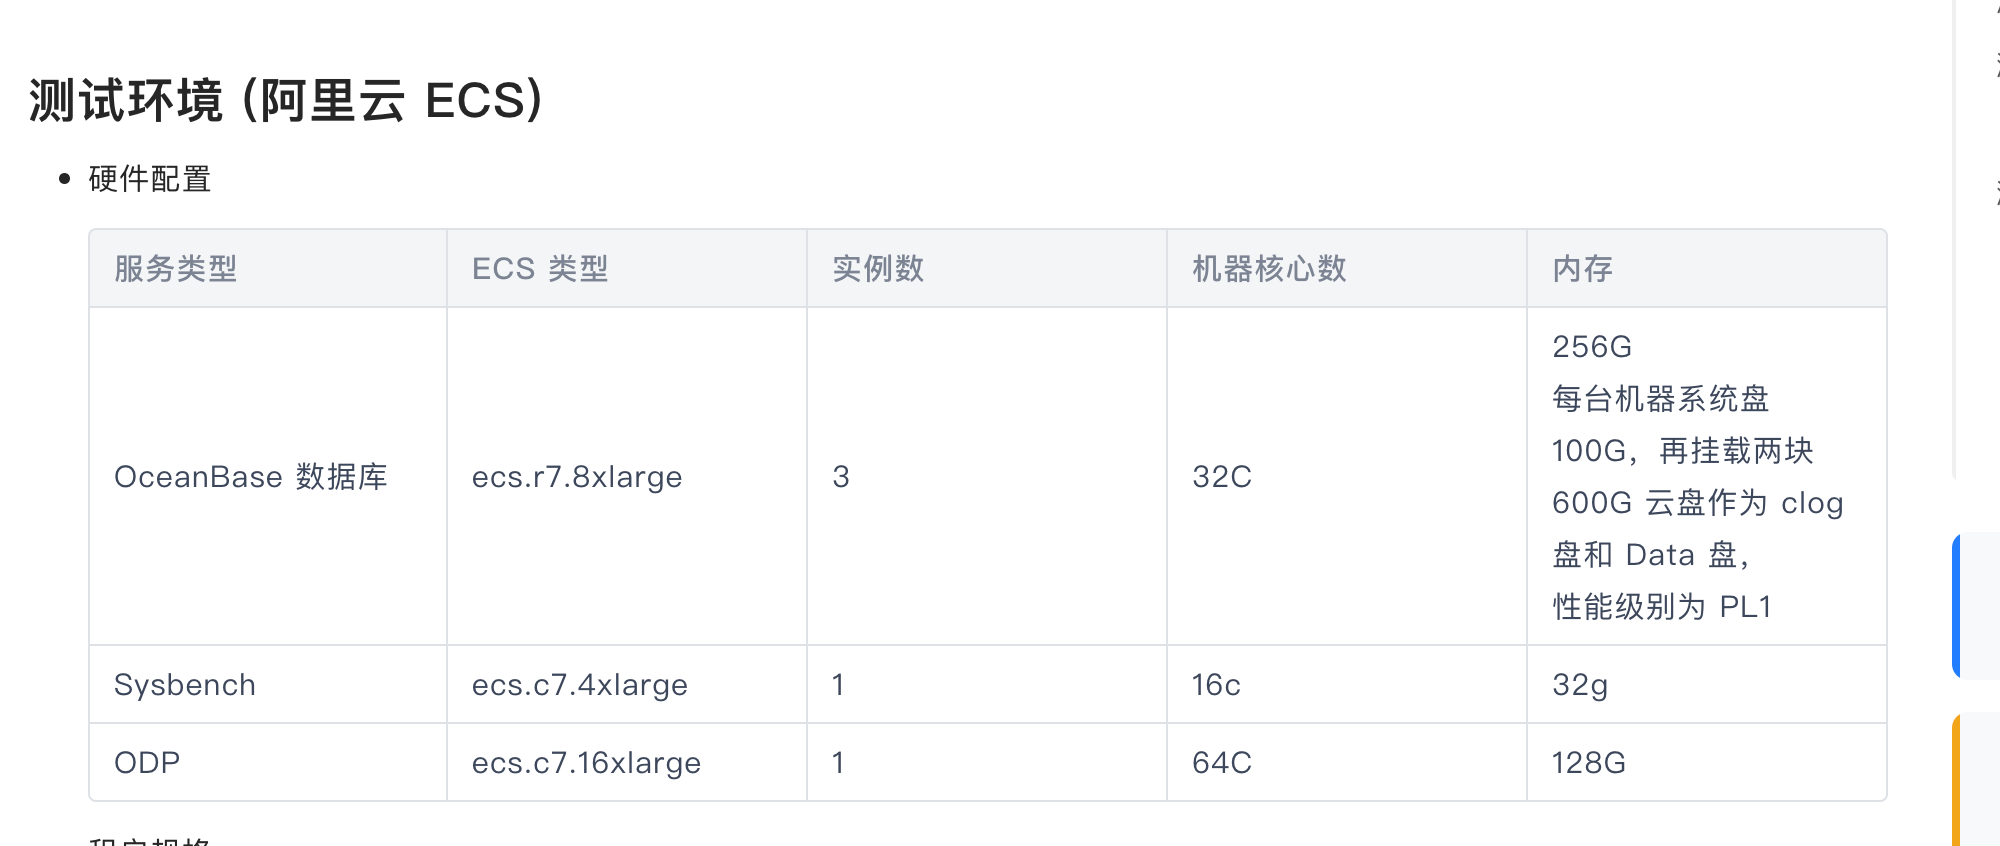Select the OceanBase 数据库 cell
This screenshot has width=2000, height=846.
coord(250,476)
